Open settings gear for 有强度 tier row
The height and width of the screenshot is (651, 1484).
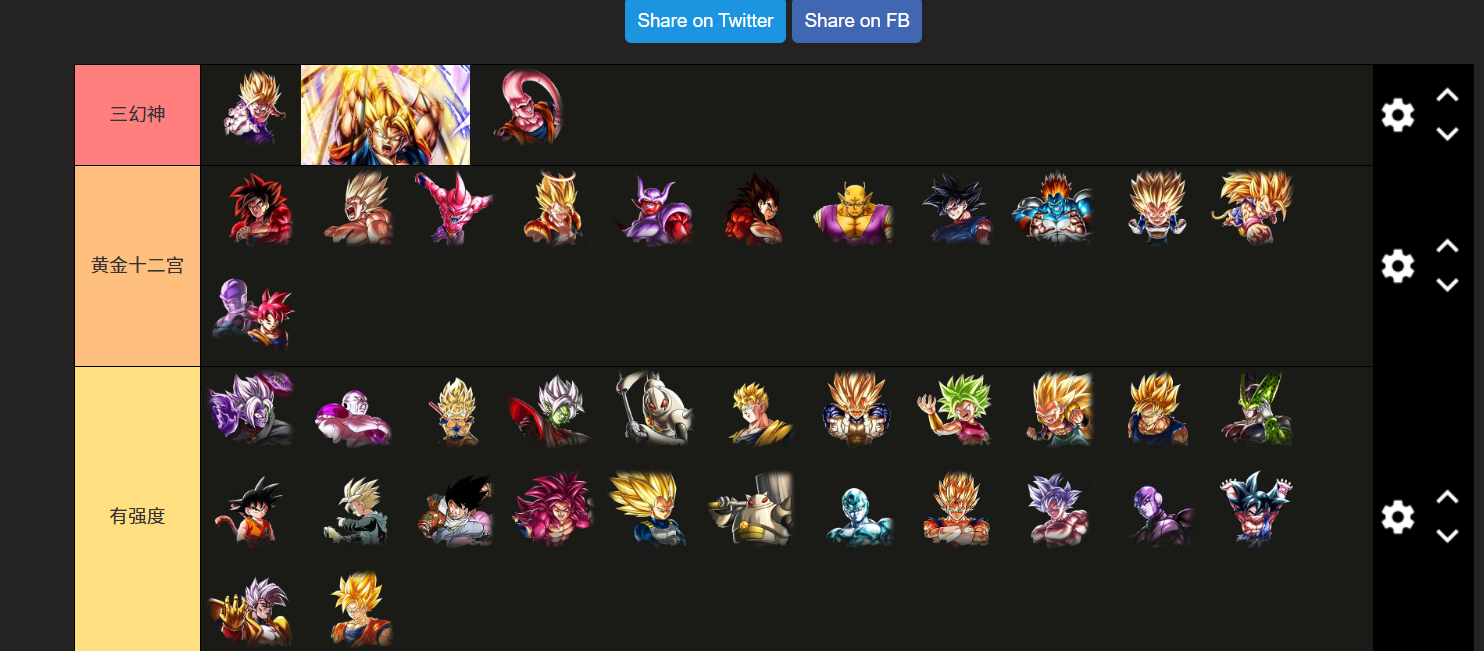coord(1397,517)
